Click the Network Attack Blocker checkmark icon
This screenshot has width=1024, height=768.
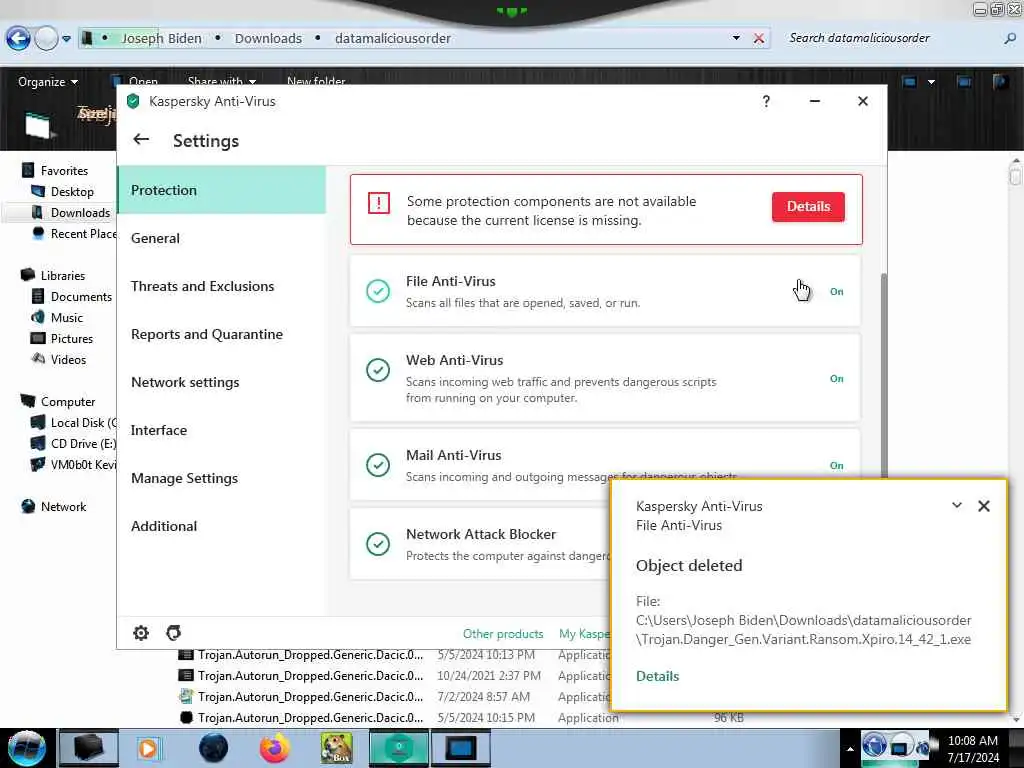point(377,544)
